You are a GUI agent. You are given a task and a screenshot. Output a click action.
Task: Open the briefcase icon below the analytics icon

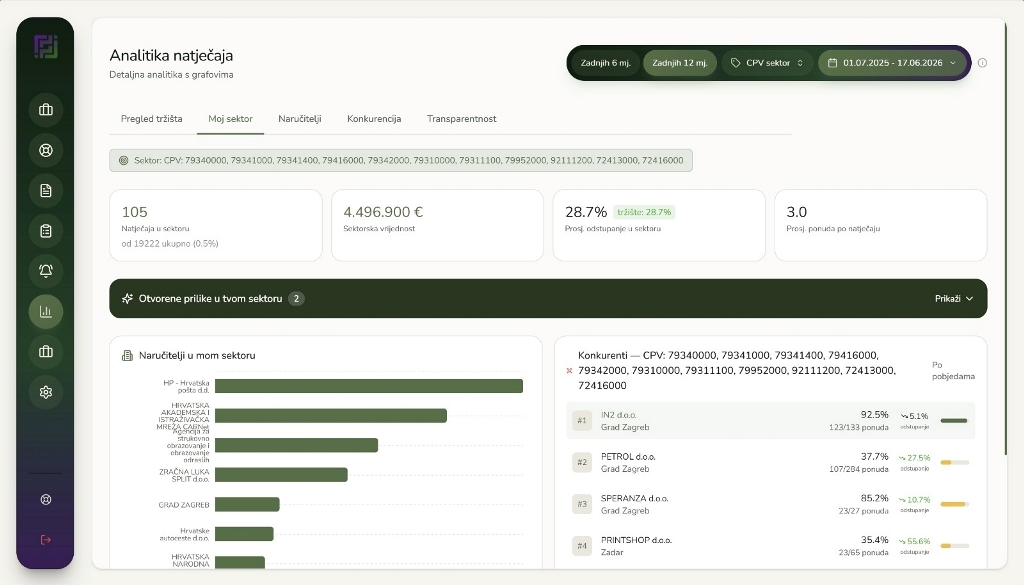(46, 352)
